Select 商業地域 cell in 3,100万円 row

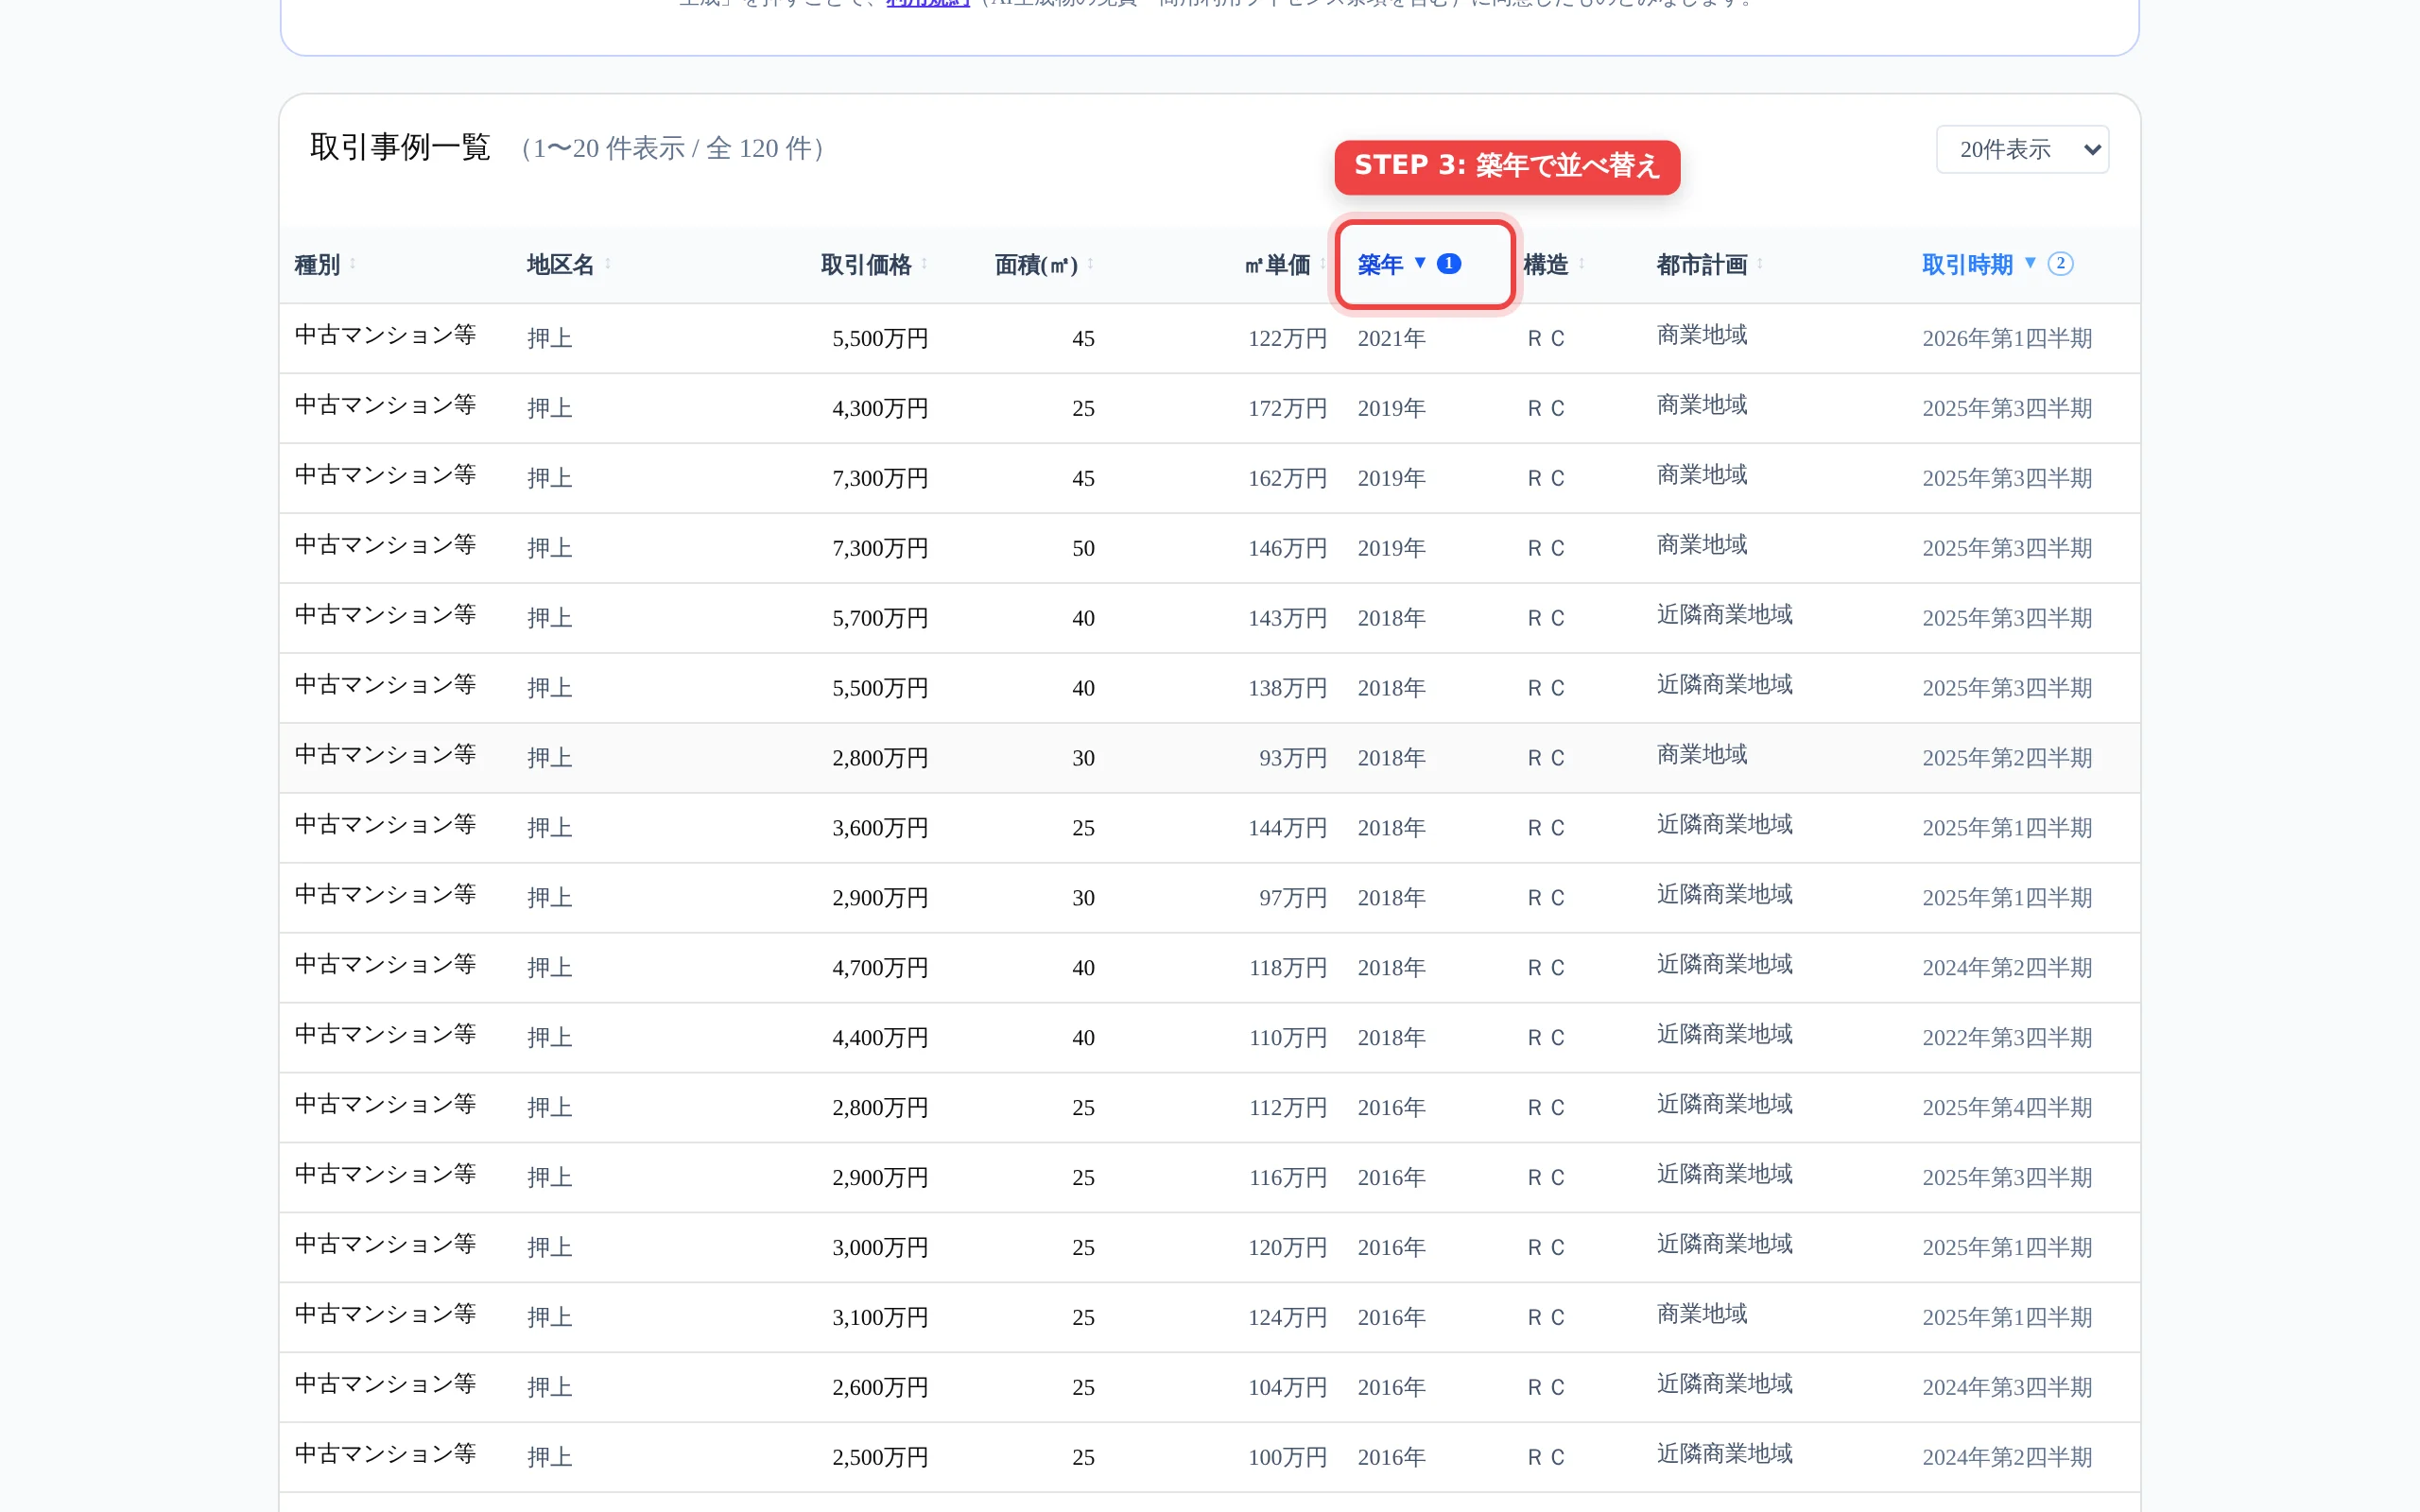coord(1702,1315)
